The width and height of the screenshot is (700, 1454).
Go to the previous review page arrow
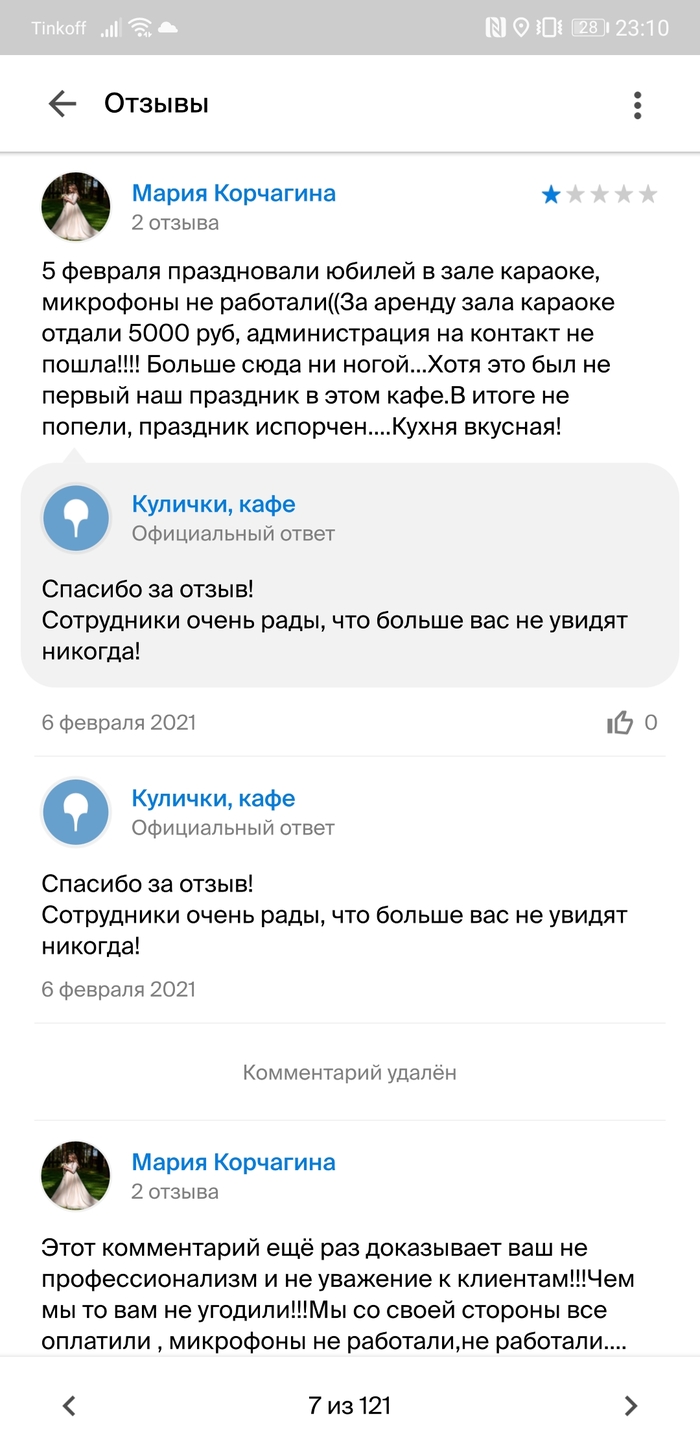pos(69,1406)
